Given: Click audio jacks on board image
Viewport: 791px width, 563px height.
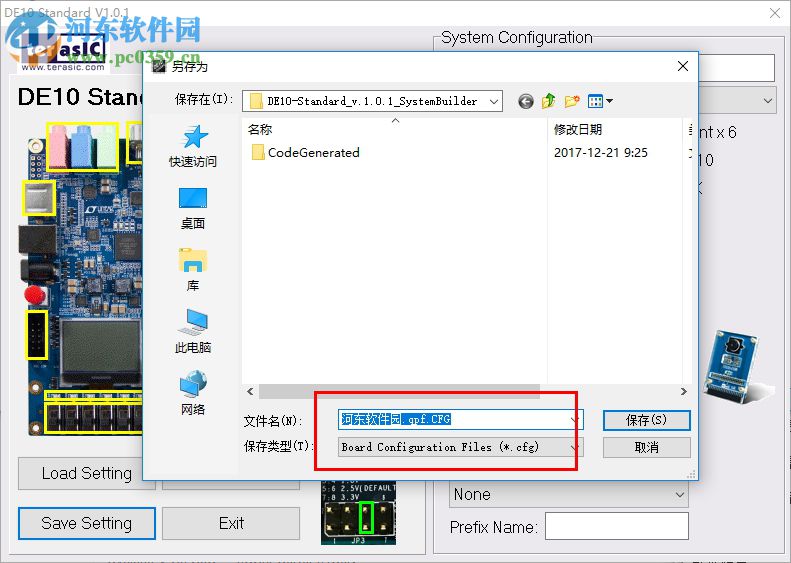Looking at the screenshot, I should (x=83, y=146).
